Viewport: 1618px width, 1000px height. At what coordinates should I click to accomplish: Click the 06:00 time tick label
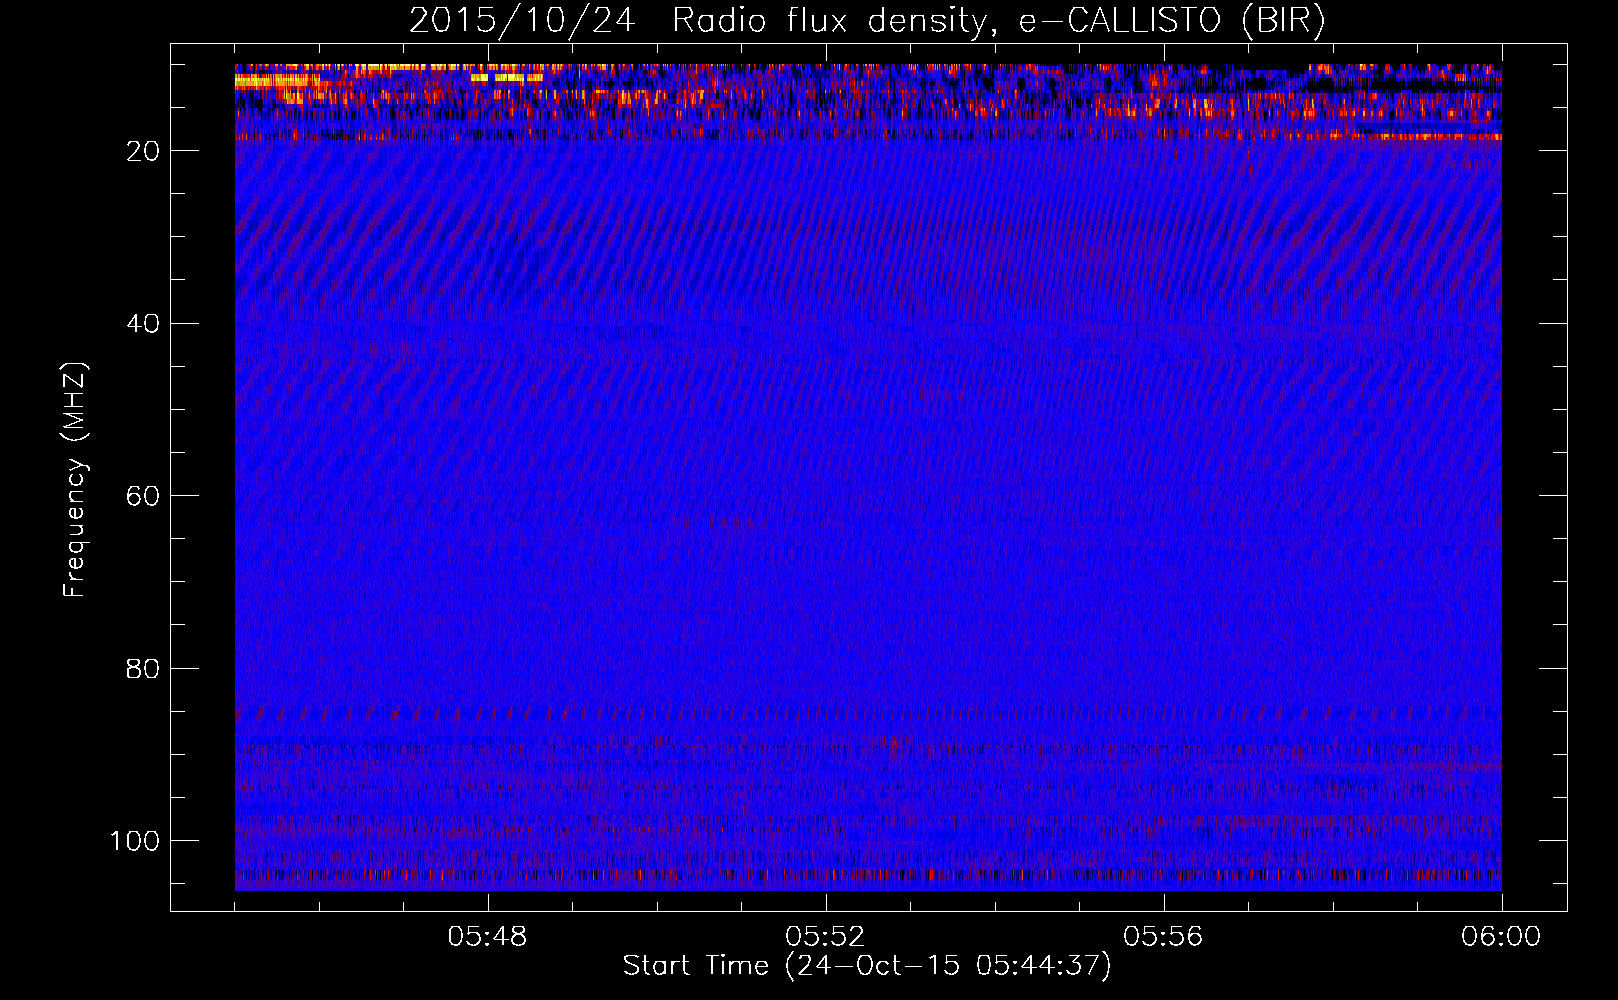[1501, 937]
